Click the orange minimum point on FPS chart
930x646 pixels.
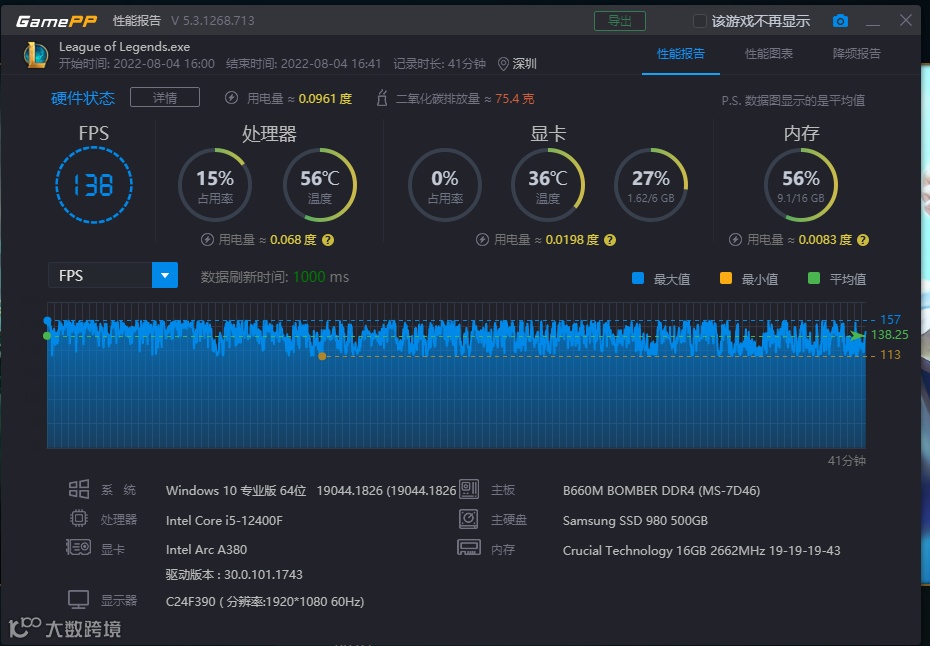(322, 357)
